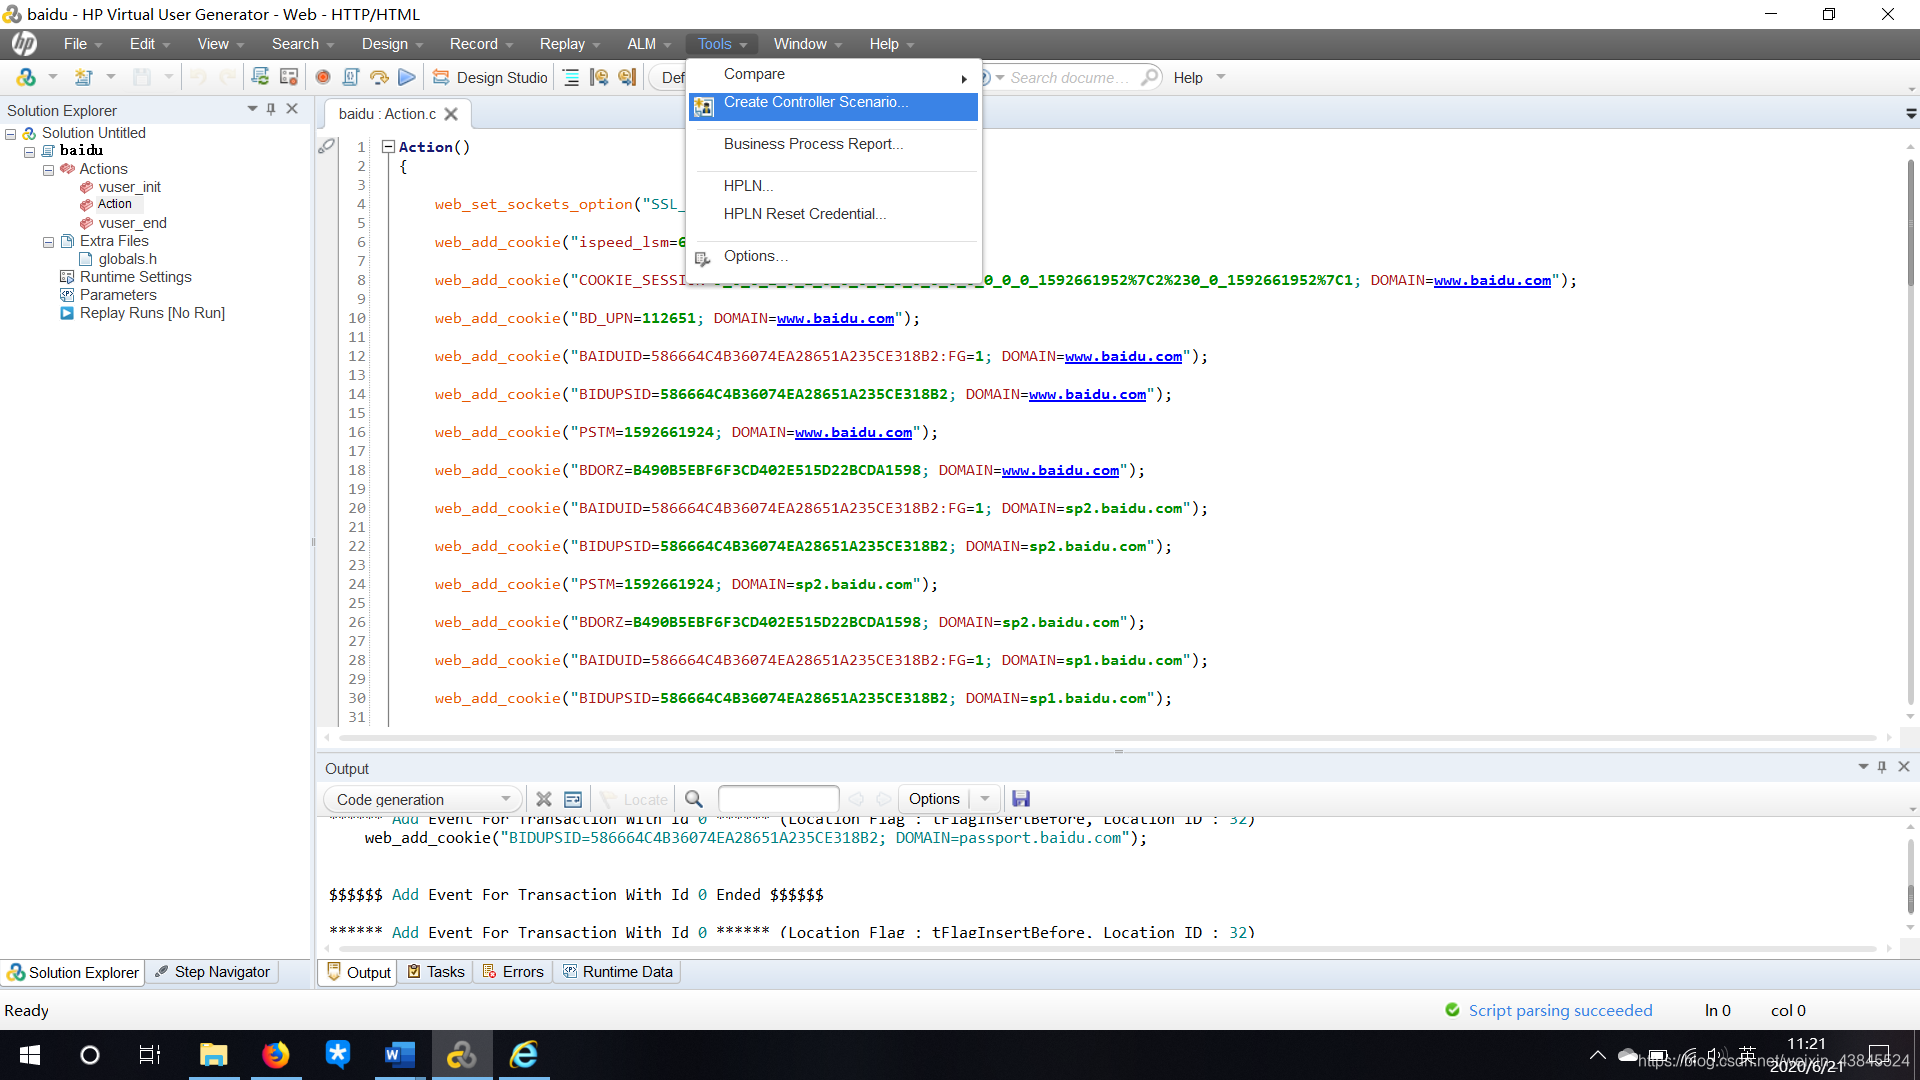
Task: Click the Options button in Output toolbar
Action: click(934, 799)
